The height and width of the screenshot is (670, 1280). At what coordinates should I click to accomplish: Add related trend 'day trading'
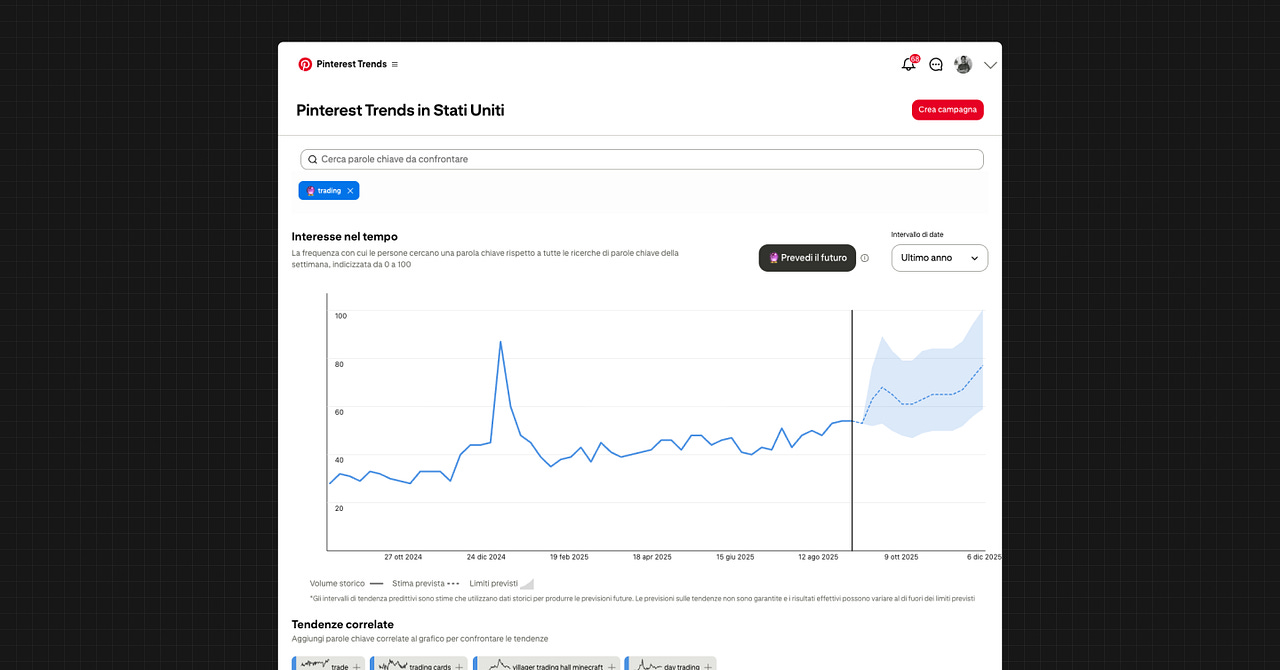click(708, 666)
